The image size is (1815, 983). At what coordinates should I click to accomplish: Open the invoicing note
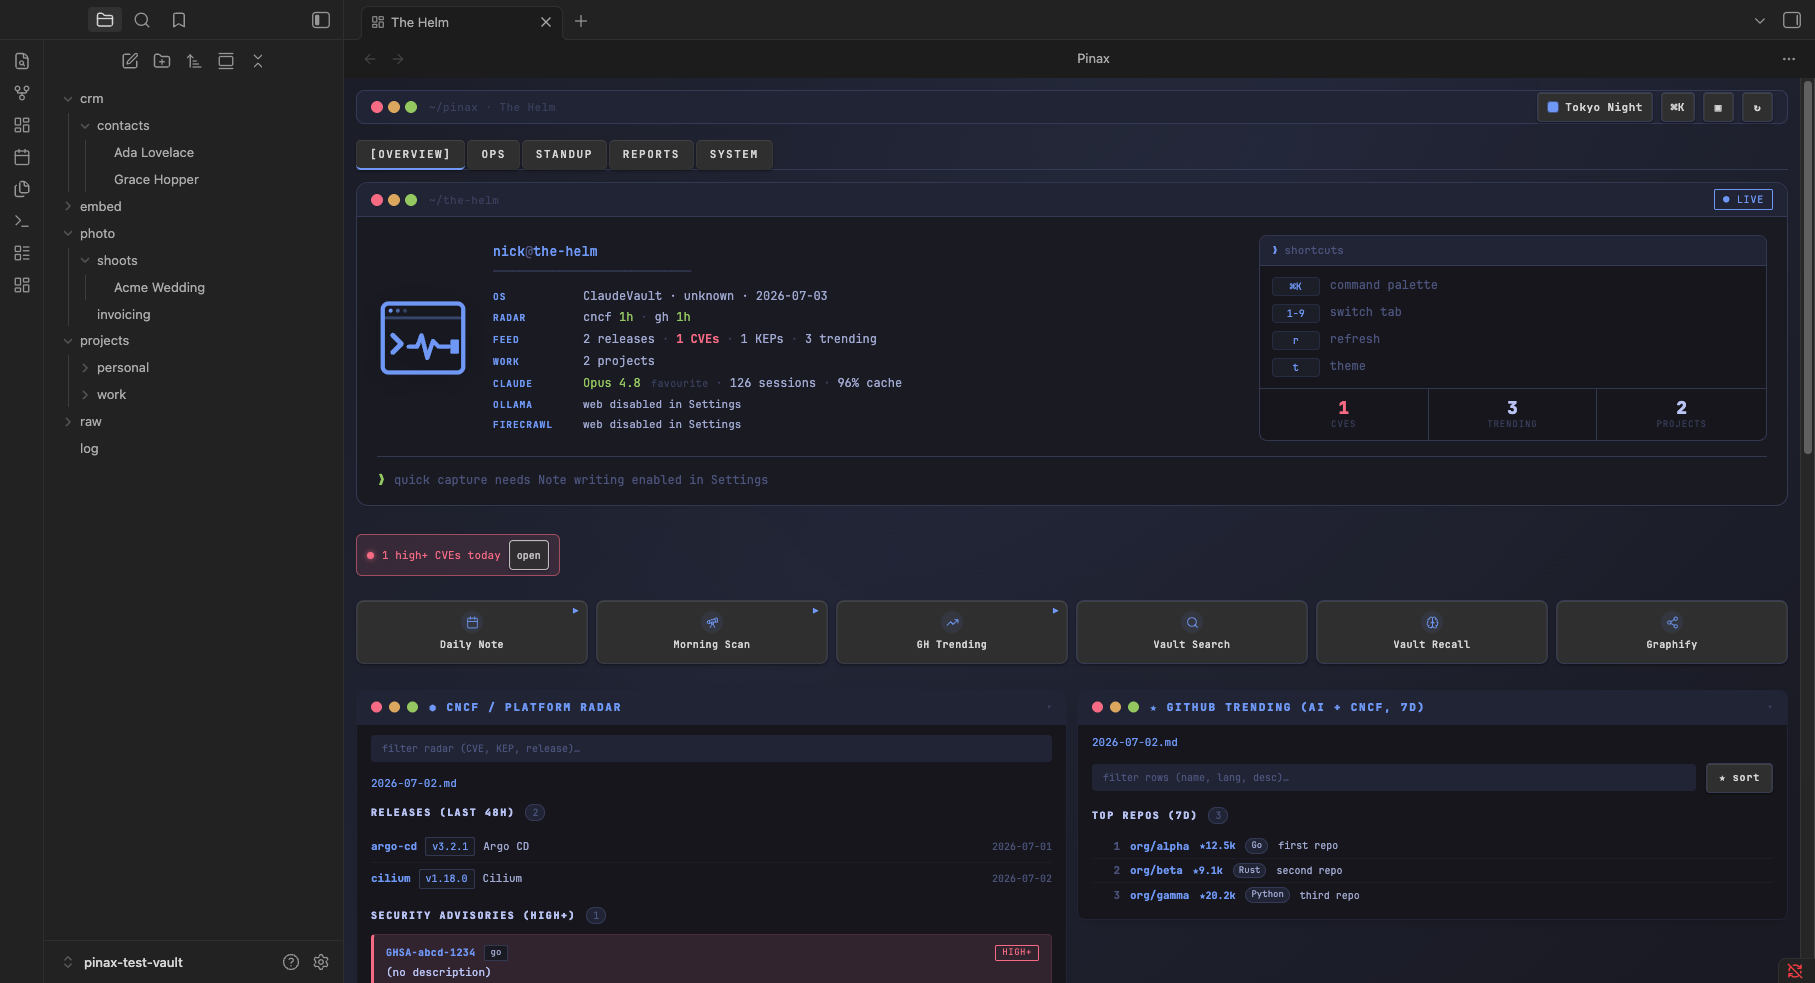[x=123, y=314]
